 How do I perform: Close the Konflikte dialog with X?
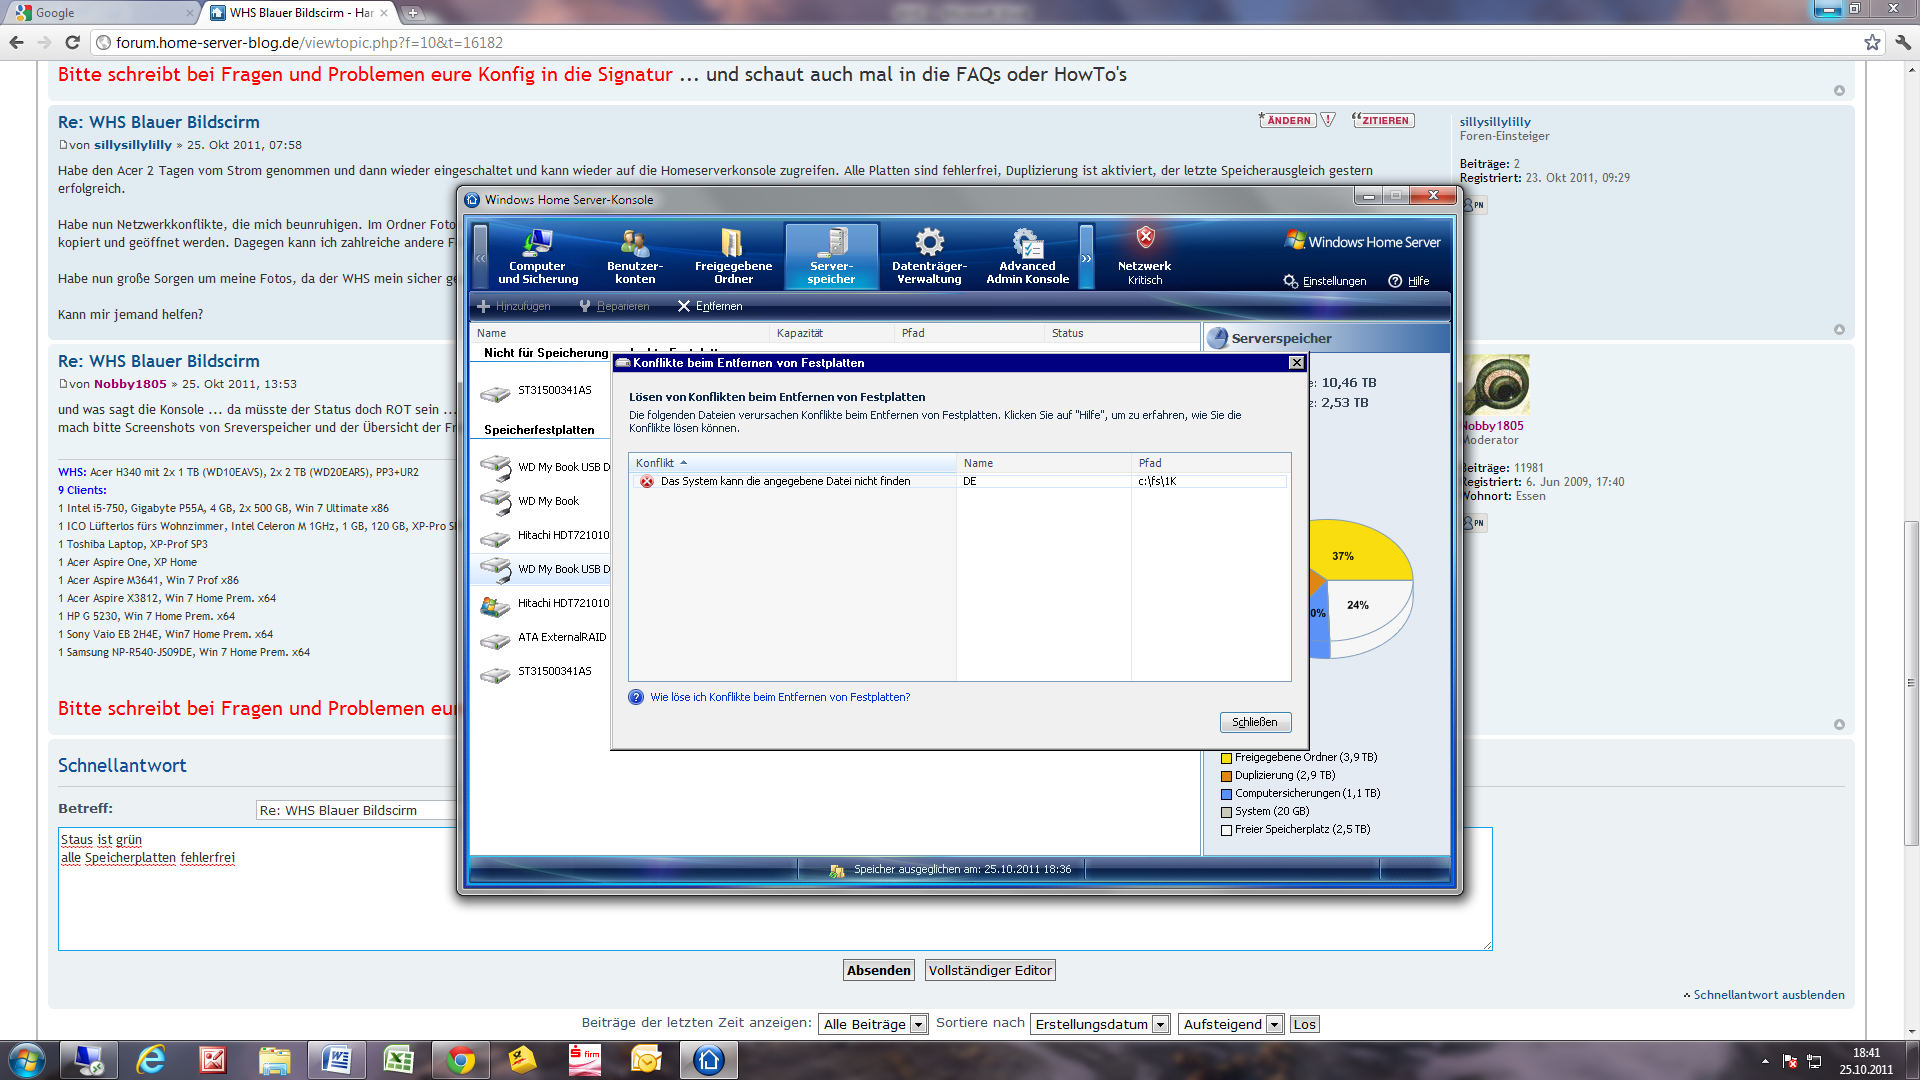(x=1296, y=363)
